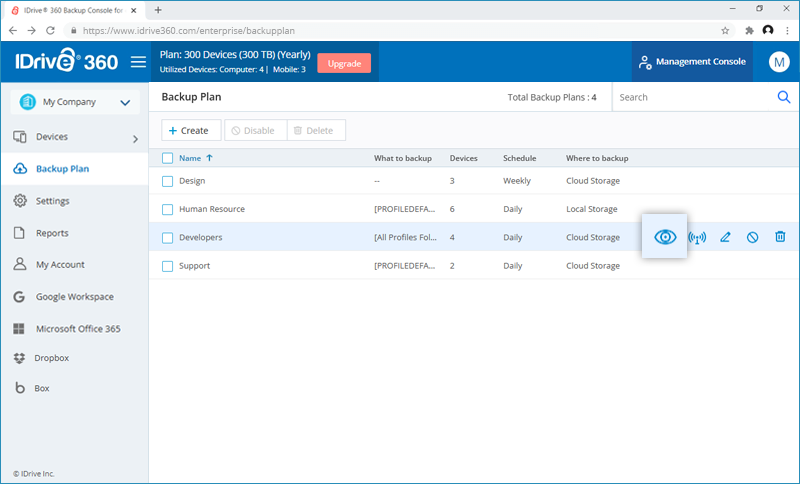Viewport: 800px width, 484px height.
Task: Click the Create backup plan button
Action: pos(189,130)
